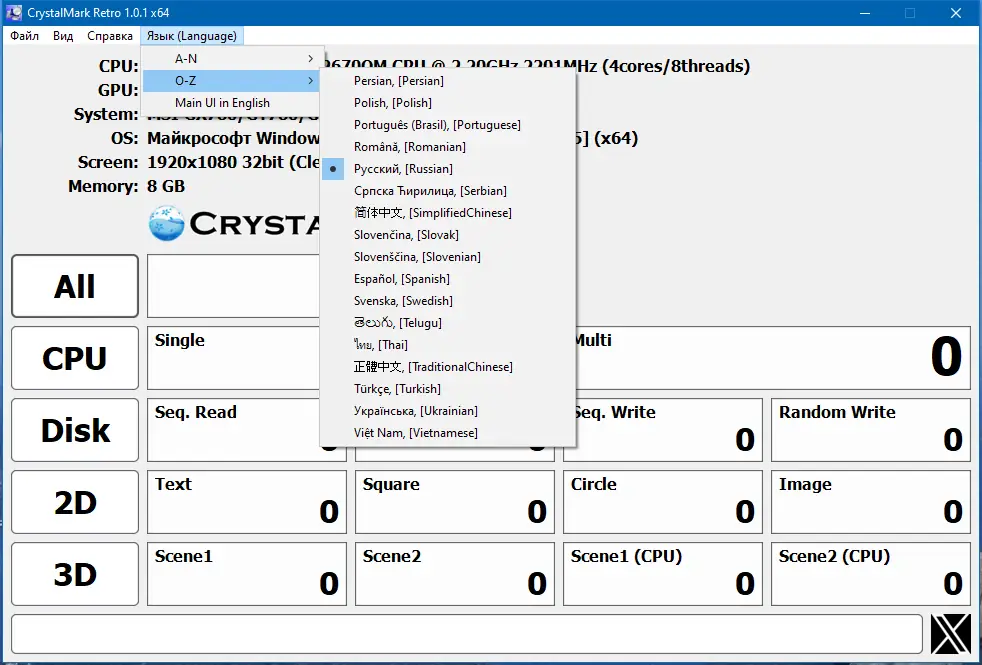Click the OS Майкрософт Windows text
982x665 pixels.
234,138
